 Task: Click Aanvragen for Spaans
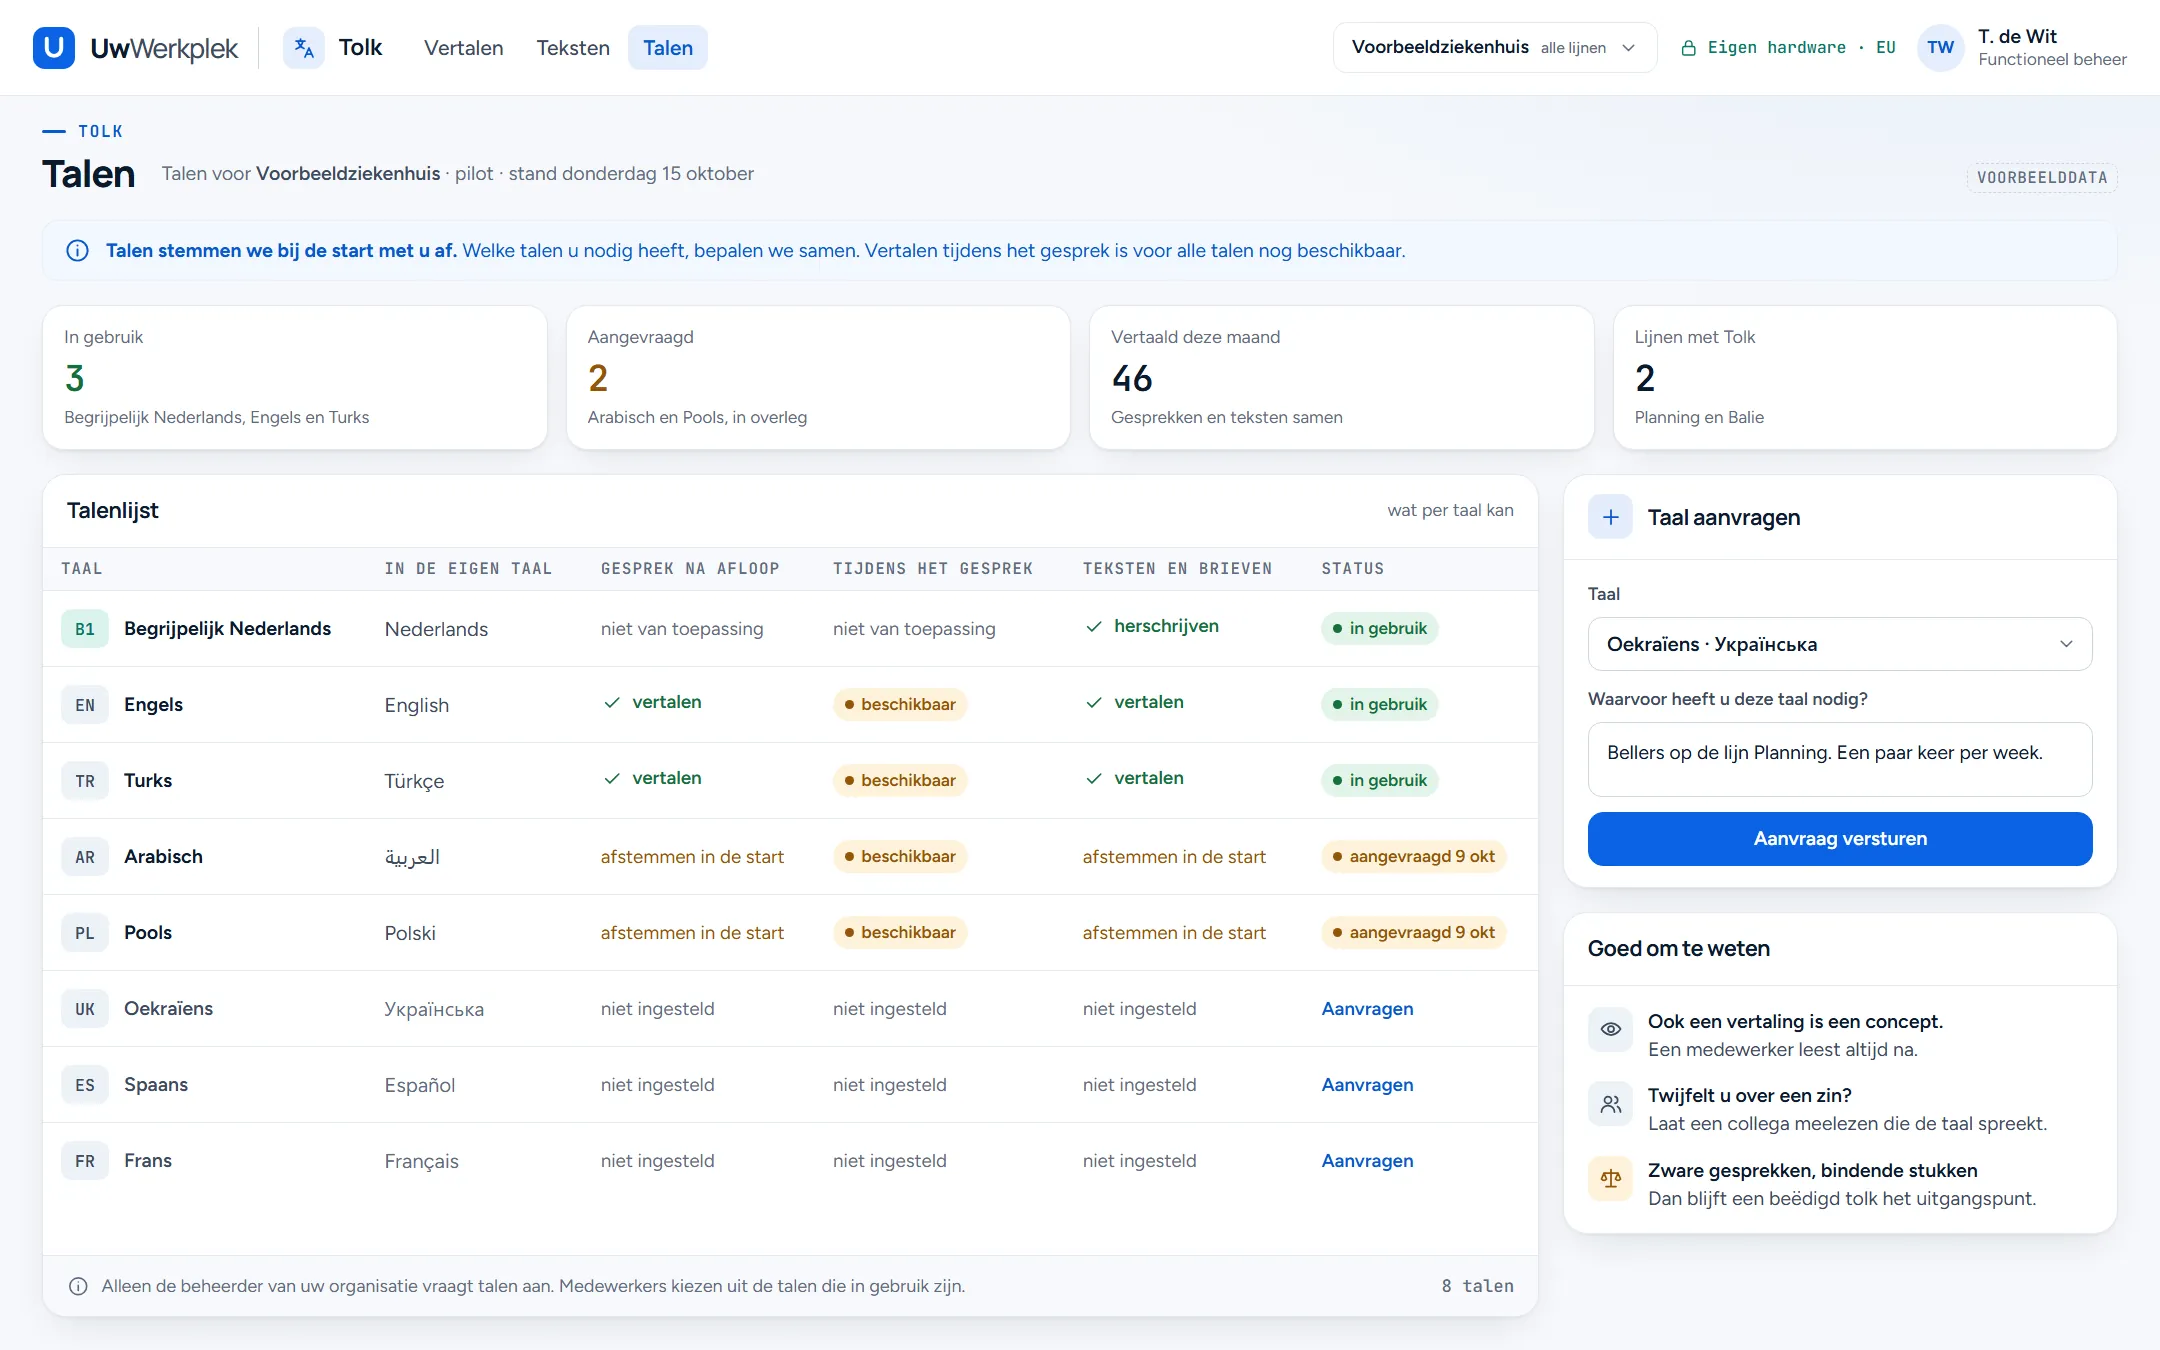point(1367,1085)
